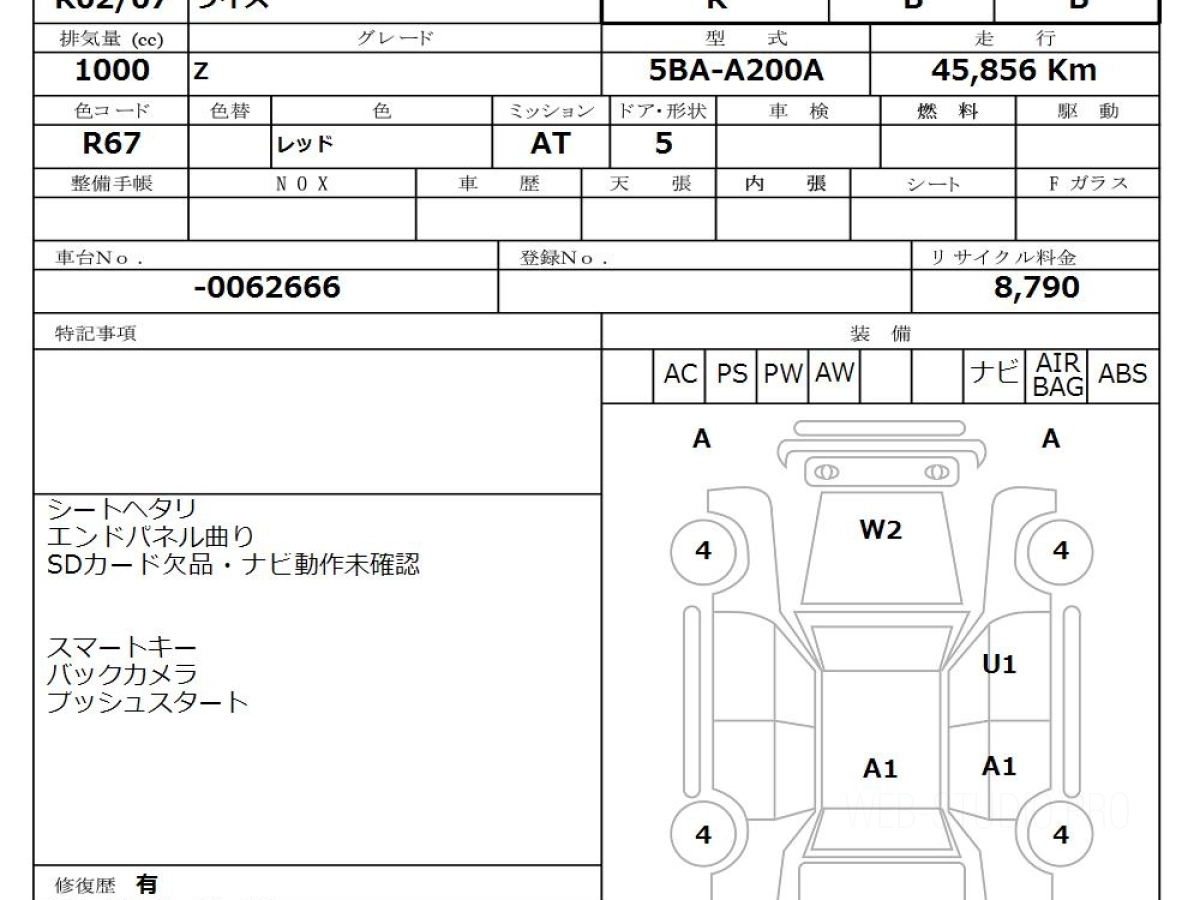Click the A mark right of the diagram top
The width and height of the screenshot is (1200, 900).
coord(1050,439)
